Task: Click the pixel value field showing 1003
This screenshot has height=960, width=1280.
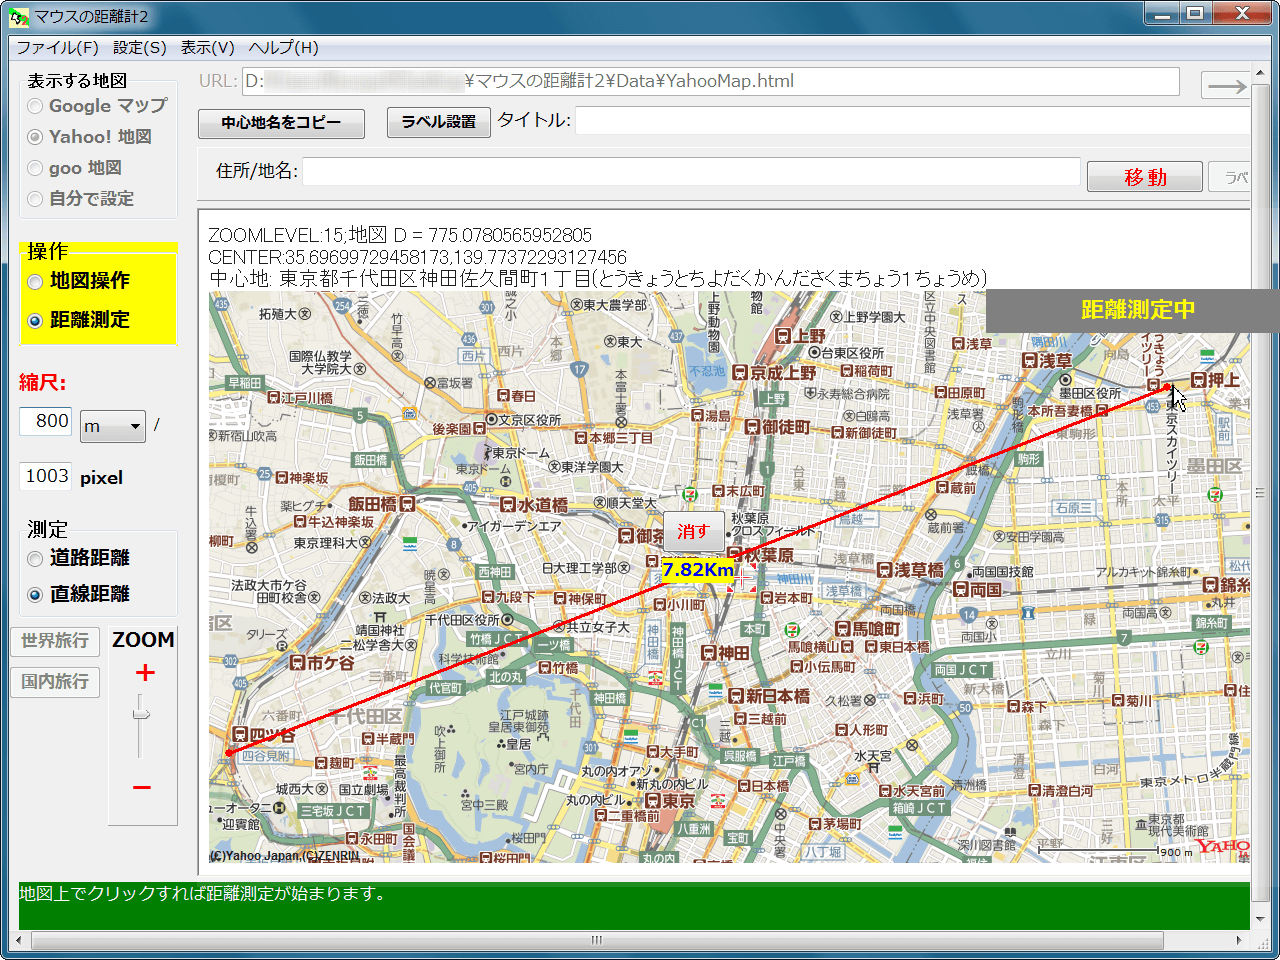Action: (46, 476)
